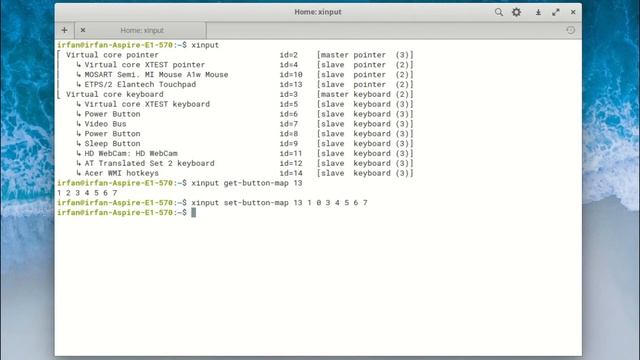
Task: Click '[master keyboard (2)]' text
Action: point(365,94)
